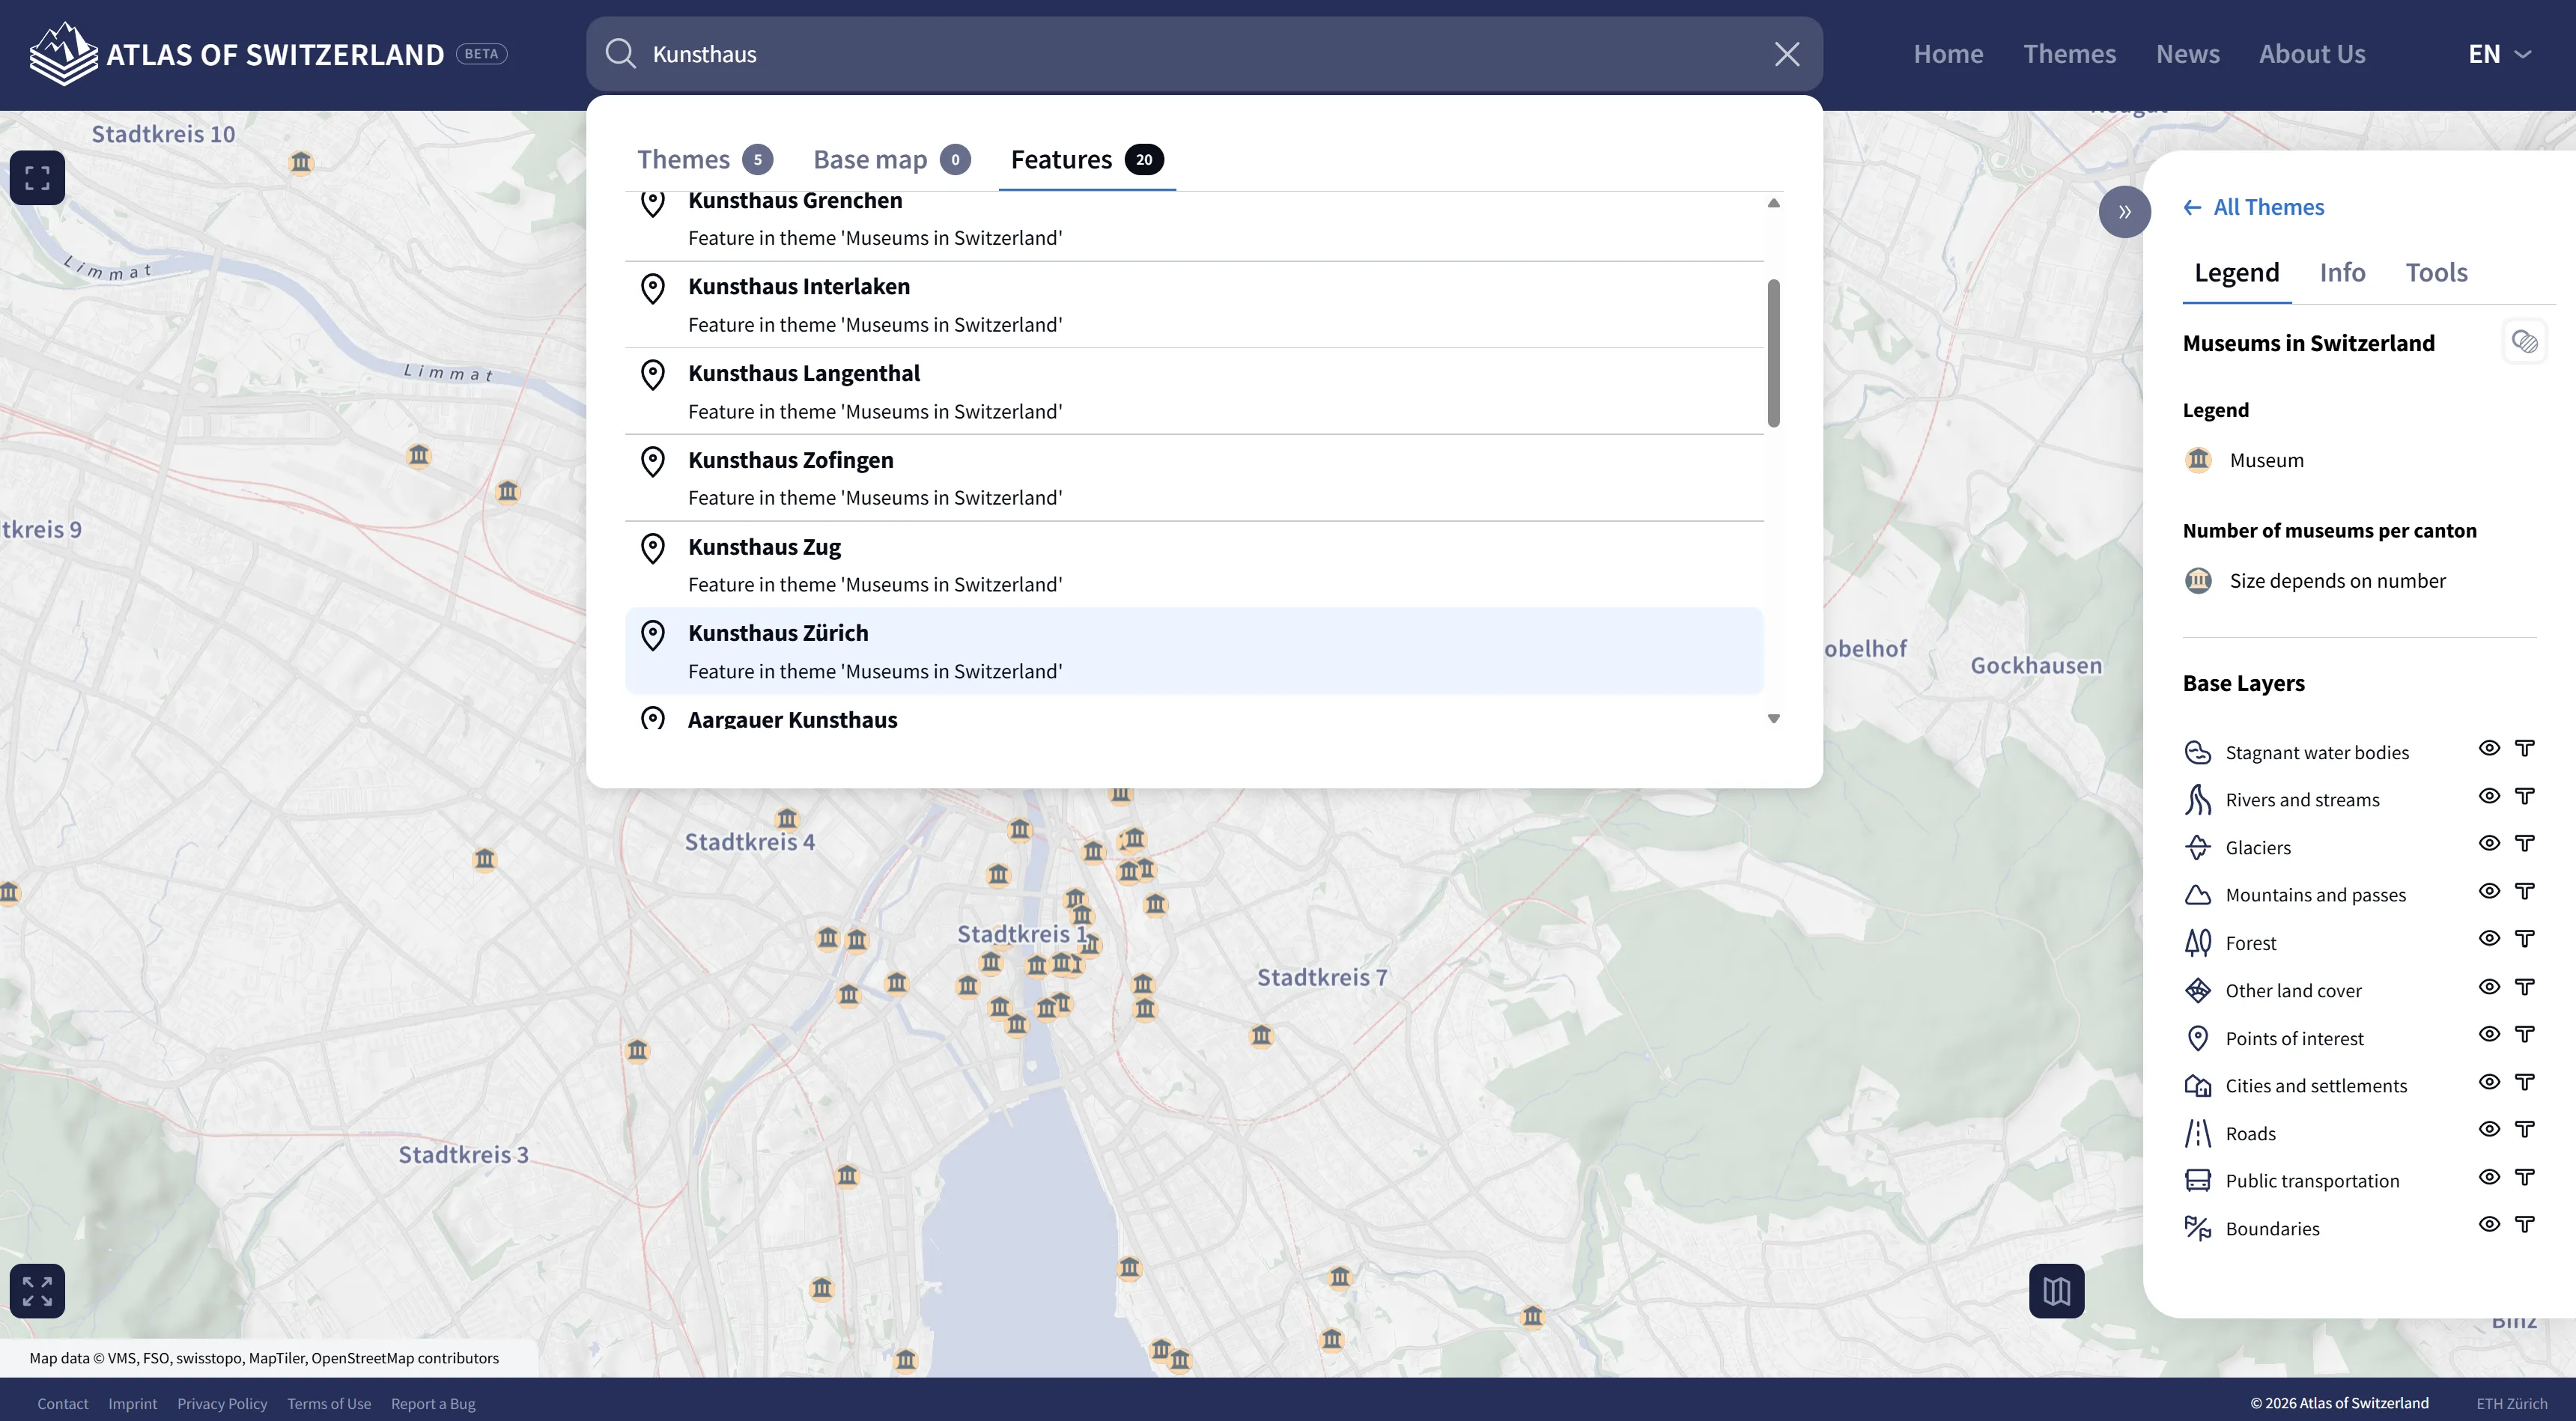
Task: Click the Kunsthaus search input field
Action: click(1204, 54)
